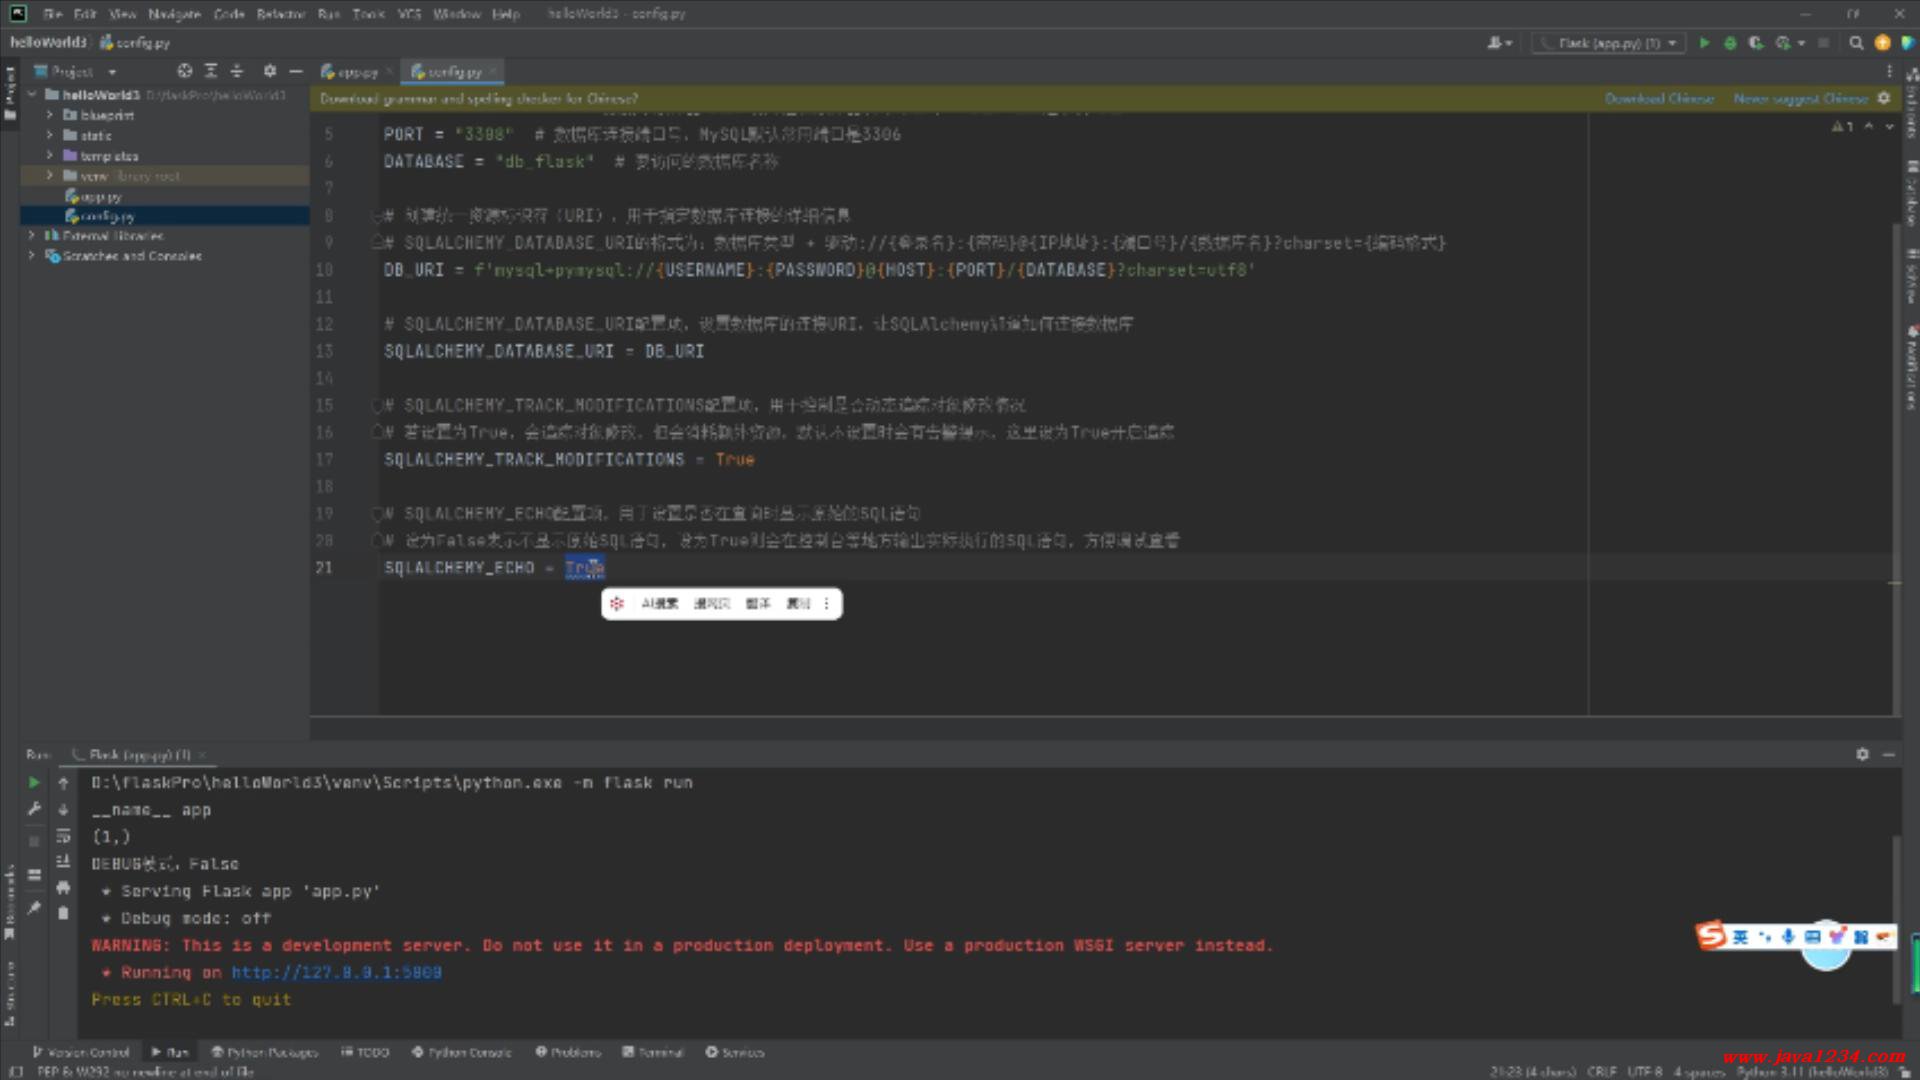Screen dimensions: 1920x1080
Task: Expand the static folder
Action: 49,135
